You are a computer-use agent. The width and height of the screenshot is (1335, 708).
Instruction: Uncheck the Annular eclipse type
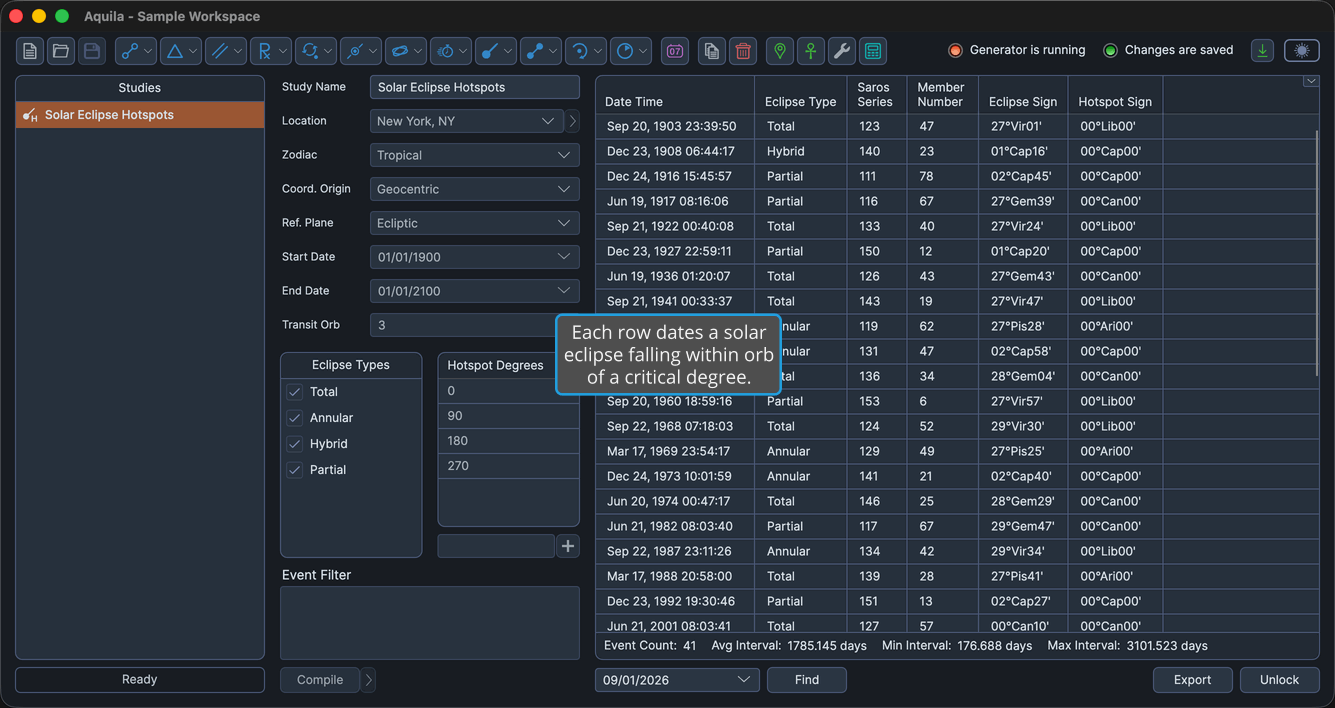pyautogui.click(x=295, y=418)
